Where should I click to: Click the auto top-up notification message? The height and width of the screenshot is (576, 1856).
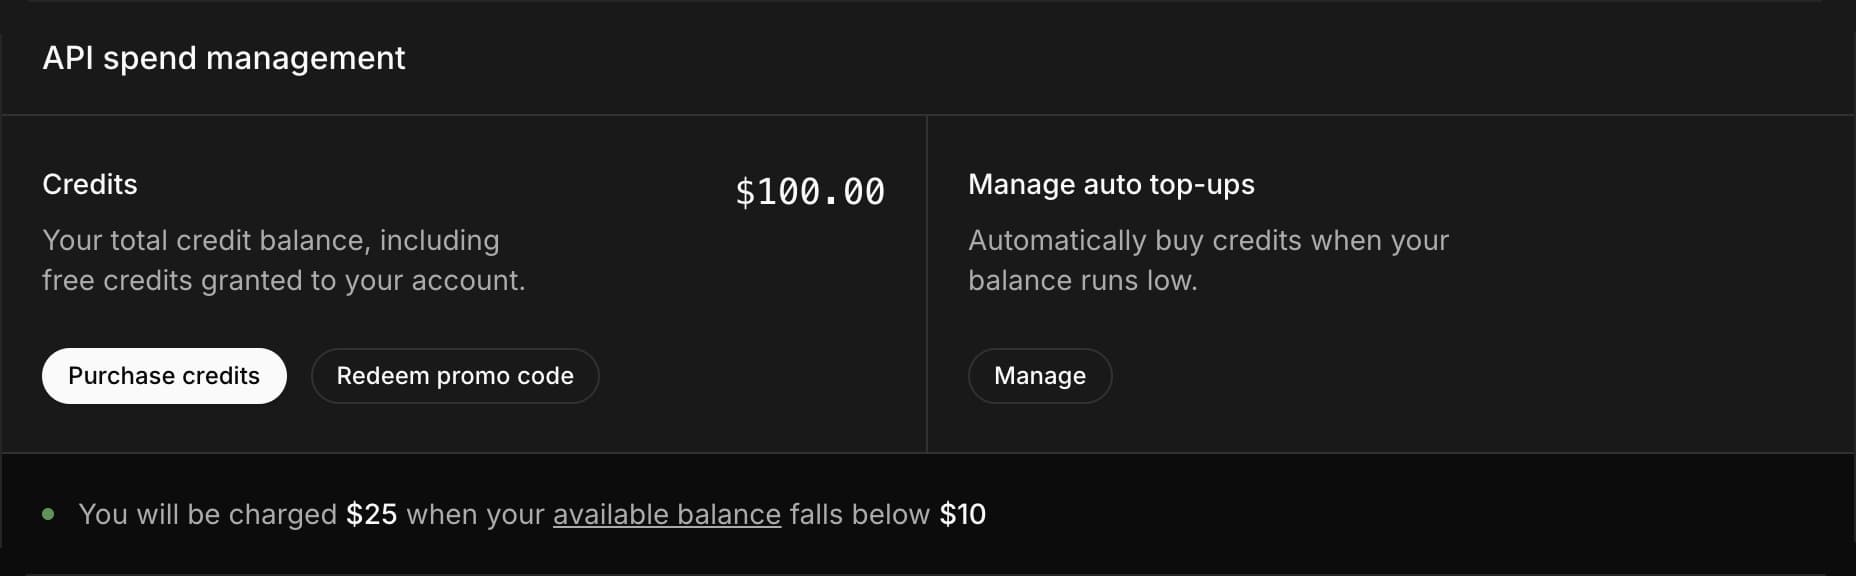pos(533,513)
